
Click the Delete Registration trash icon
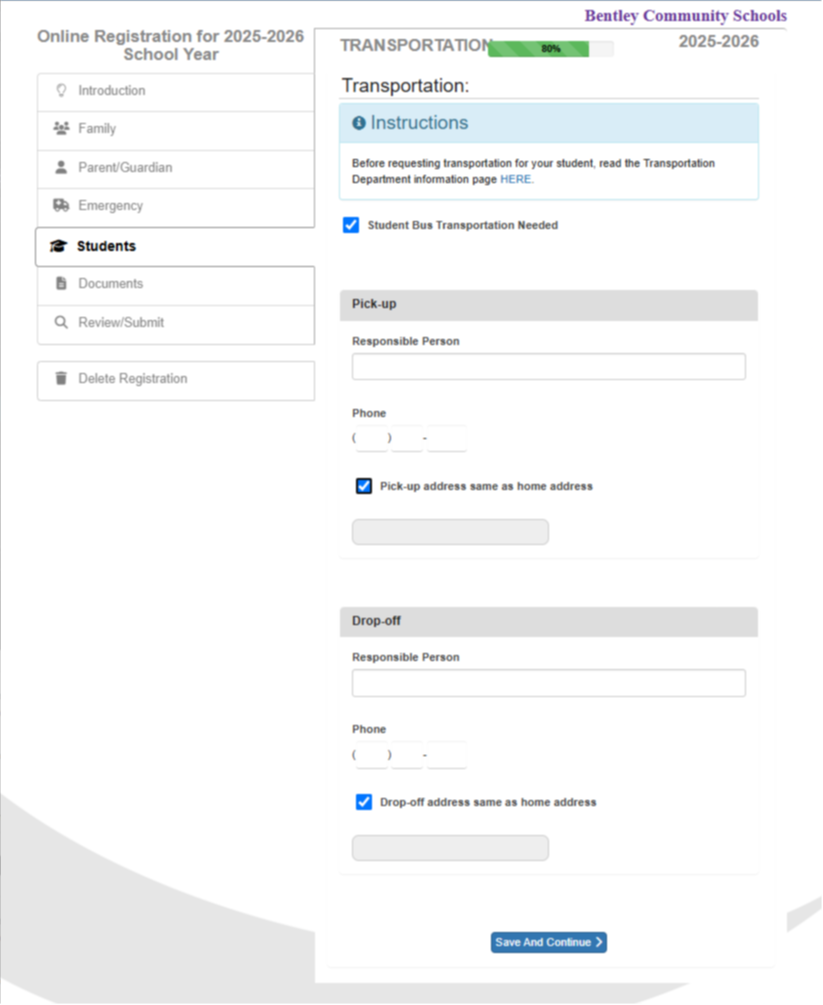tap(61, 378)
